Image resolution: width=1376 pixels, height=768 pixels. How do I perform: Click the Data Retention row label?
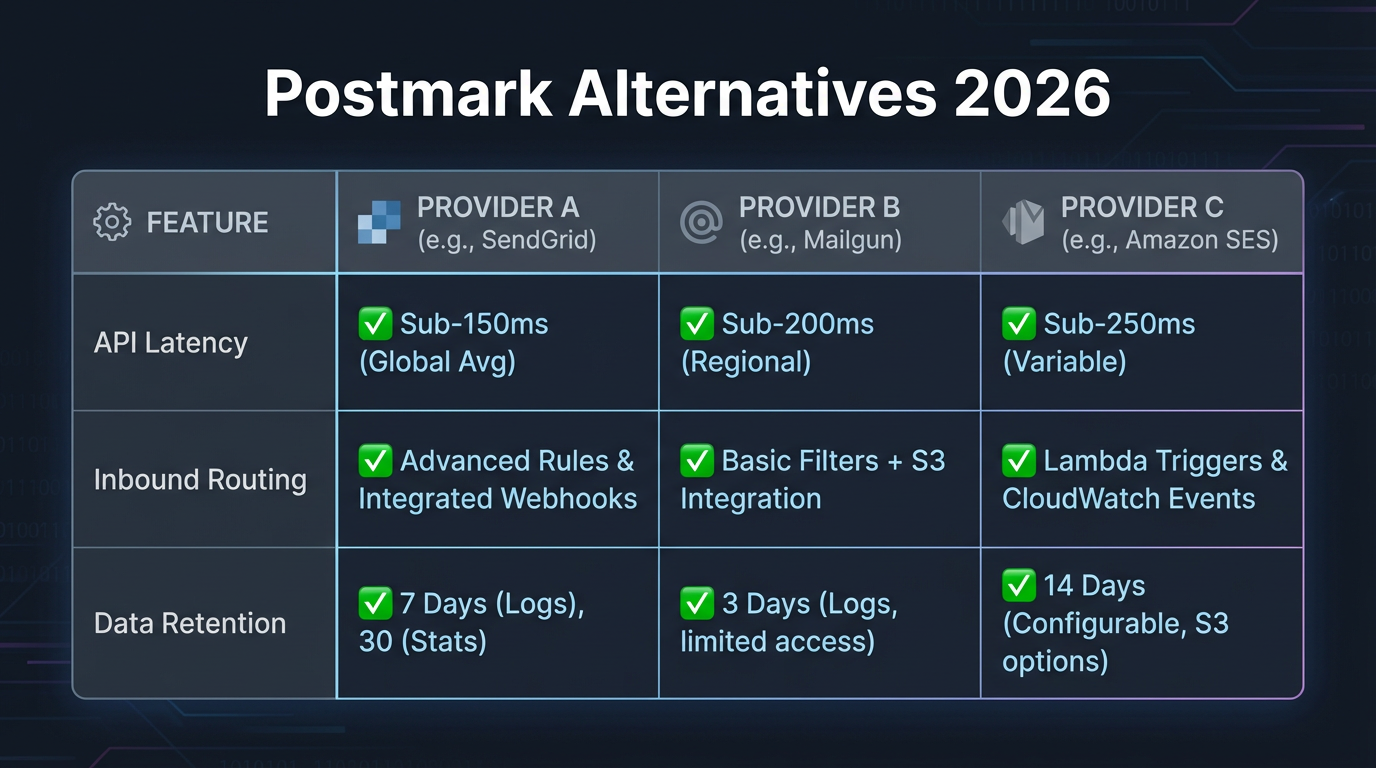click(x=190, y=623)
